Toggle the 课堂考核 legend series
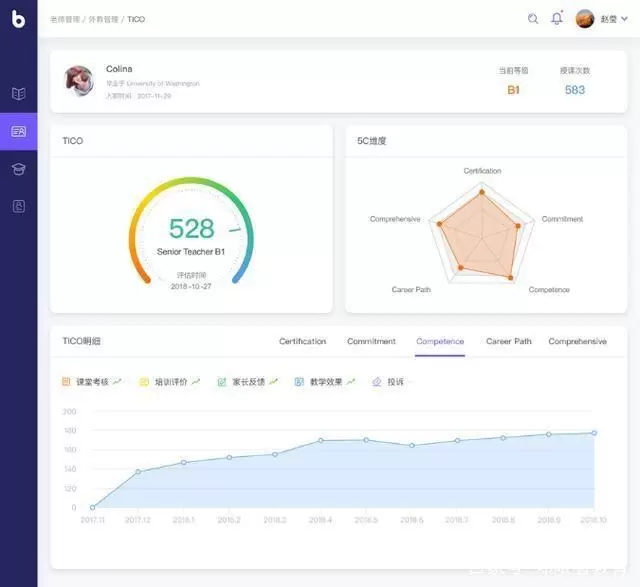This screenshot has width=640, height=587. point(91,382)
